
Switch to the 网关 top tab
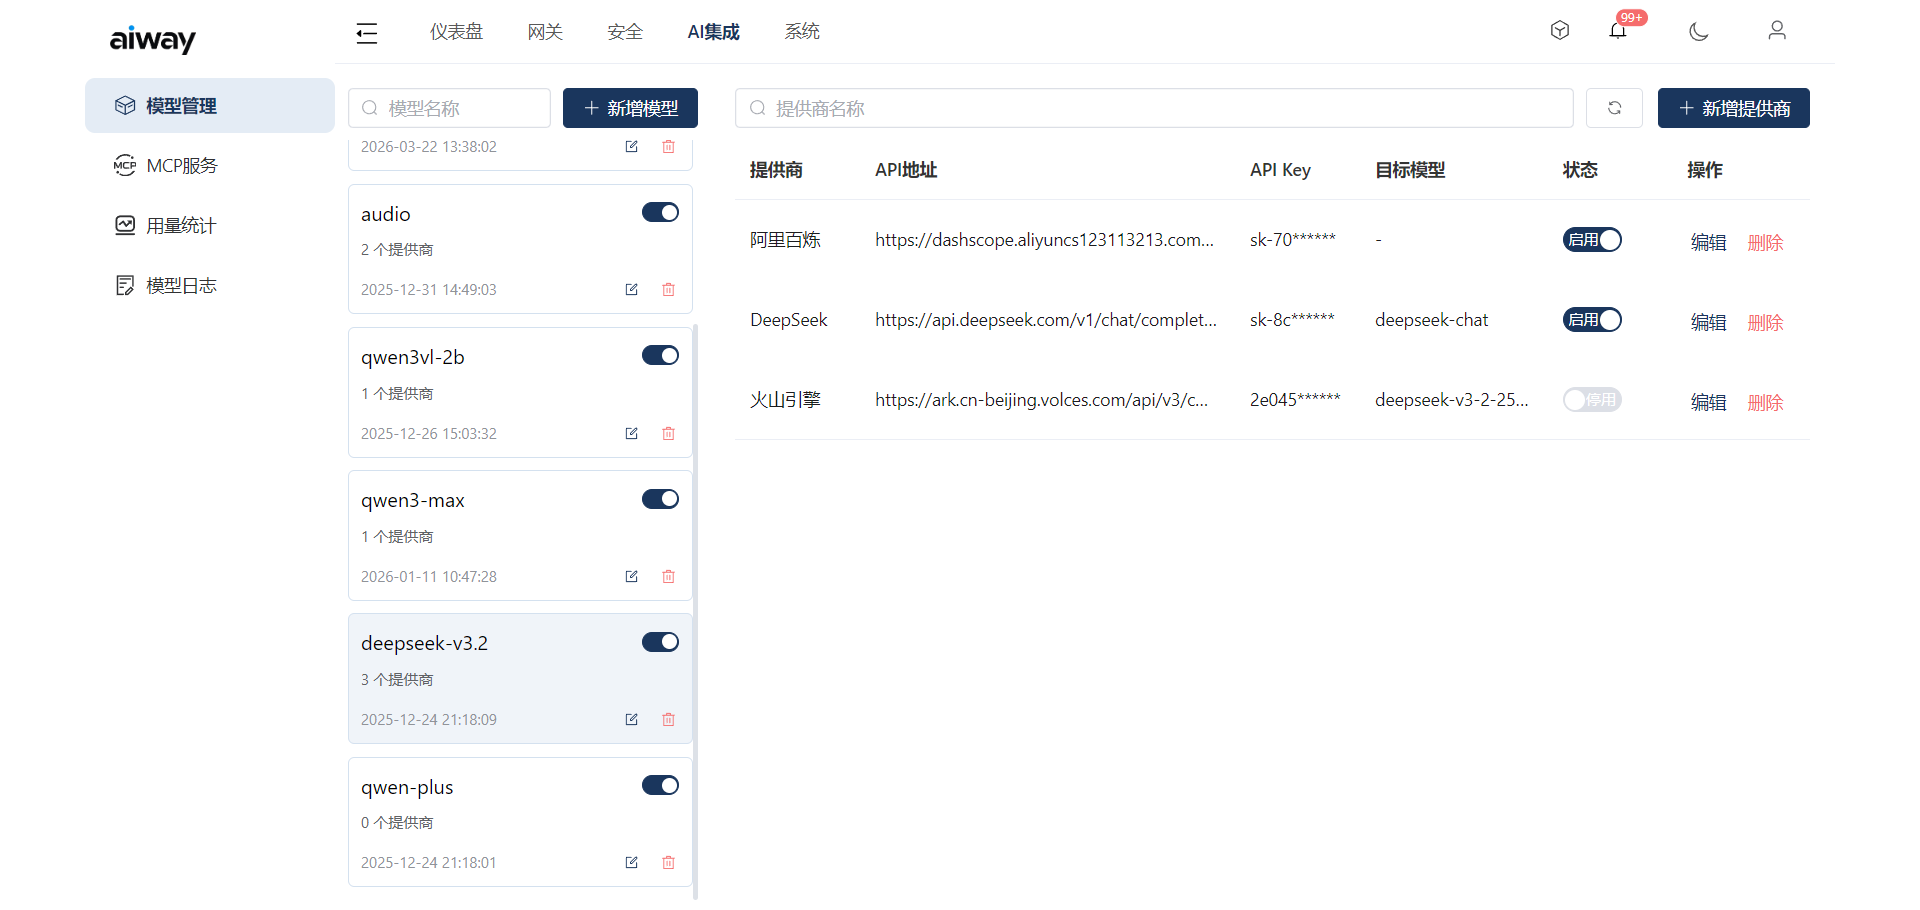coord(545,32)
